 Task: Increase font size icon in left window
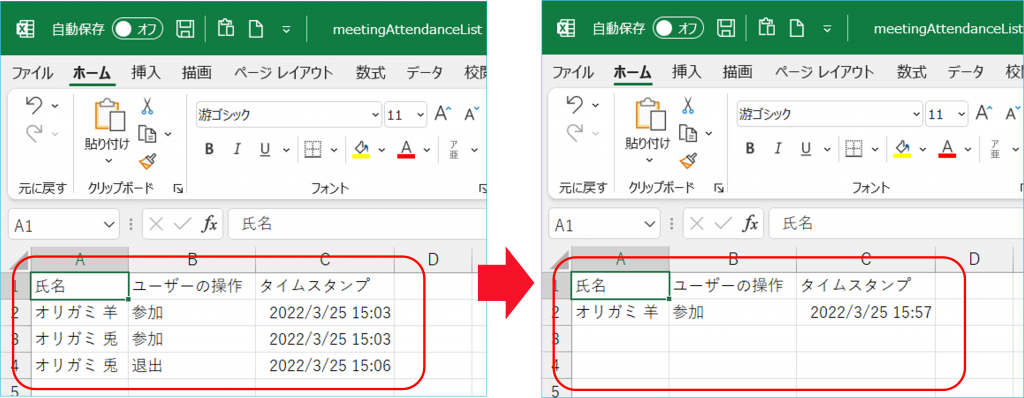coord(444,113)
